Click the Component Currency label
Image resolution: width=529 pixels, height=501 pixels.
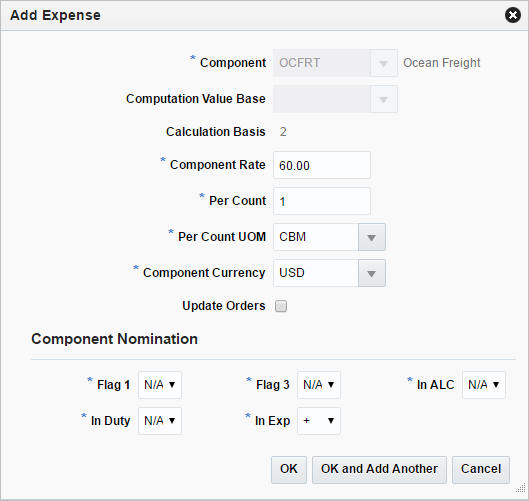(x=204, y=273)
